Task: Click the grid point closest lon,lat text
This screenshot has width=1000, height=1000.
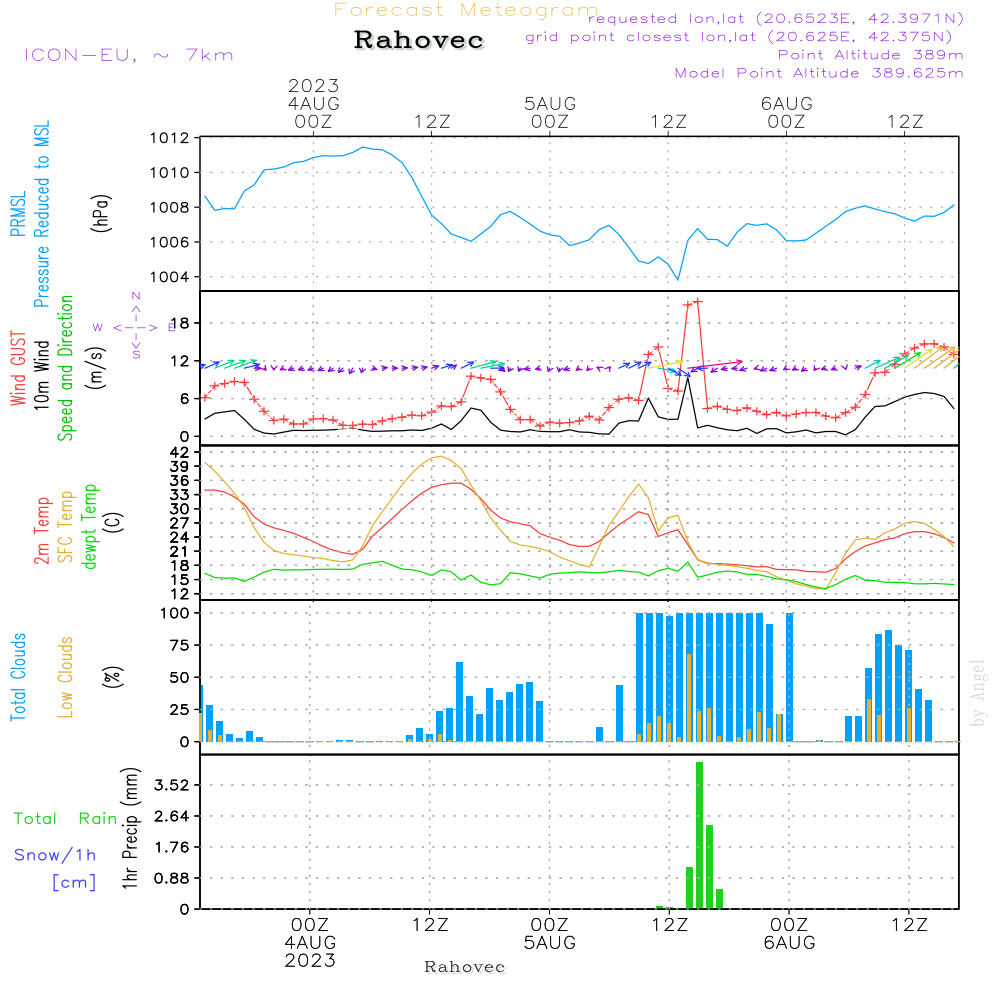Action: (739, 37)
